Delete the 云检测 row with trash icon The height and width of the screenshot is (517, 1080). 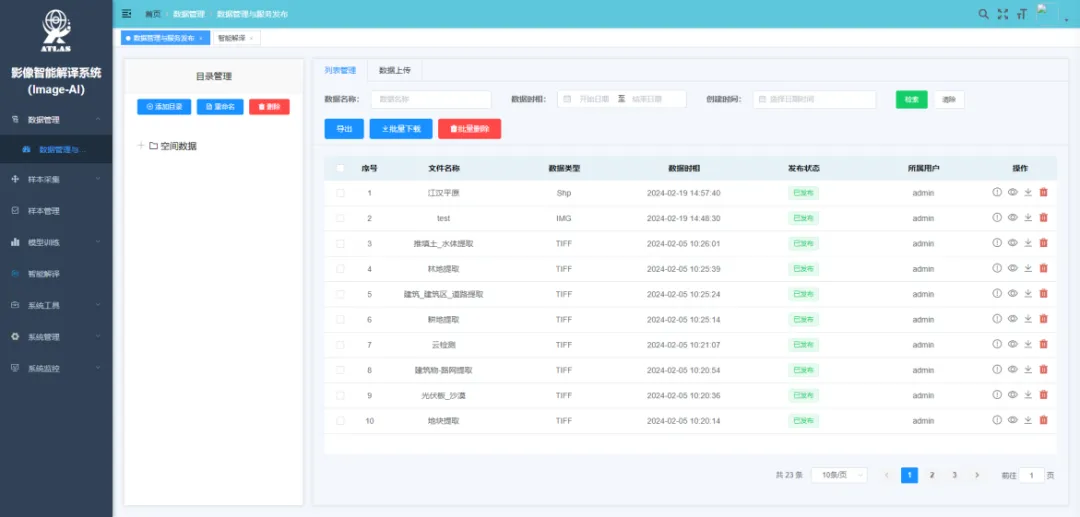[1043, 344]
